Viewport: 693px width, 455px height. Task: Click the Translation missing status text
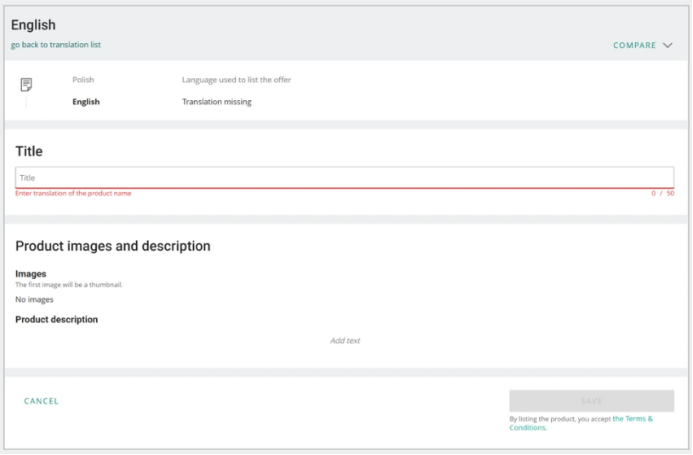pyautogui.click(x=216, y=102)
